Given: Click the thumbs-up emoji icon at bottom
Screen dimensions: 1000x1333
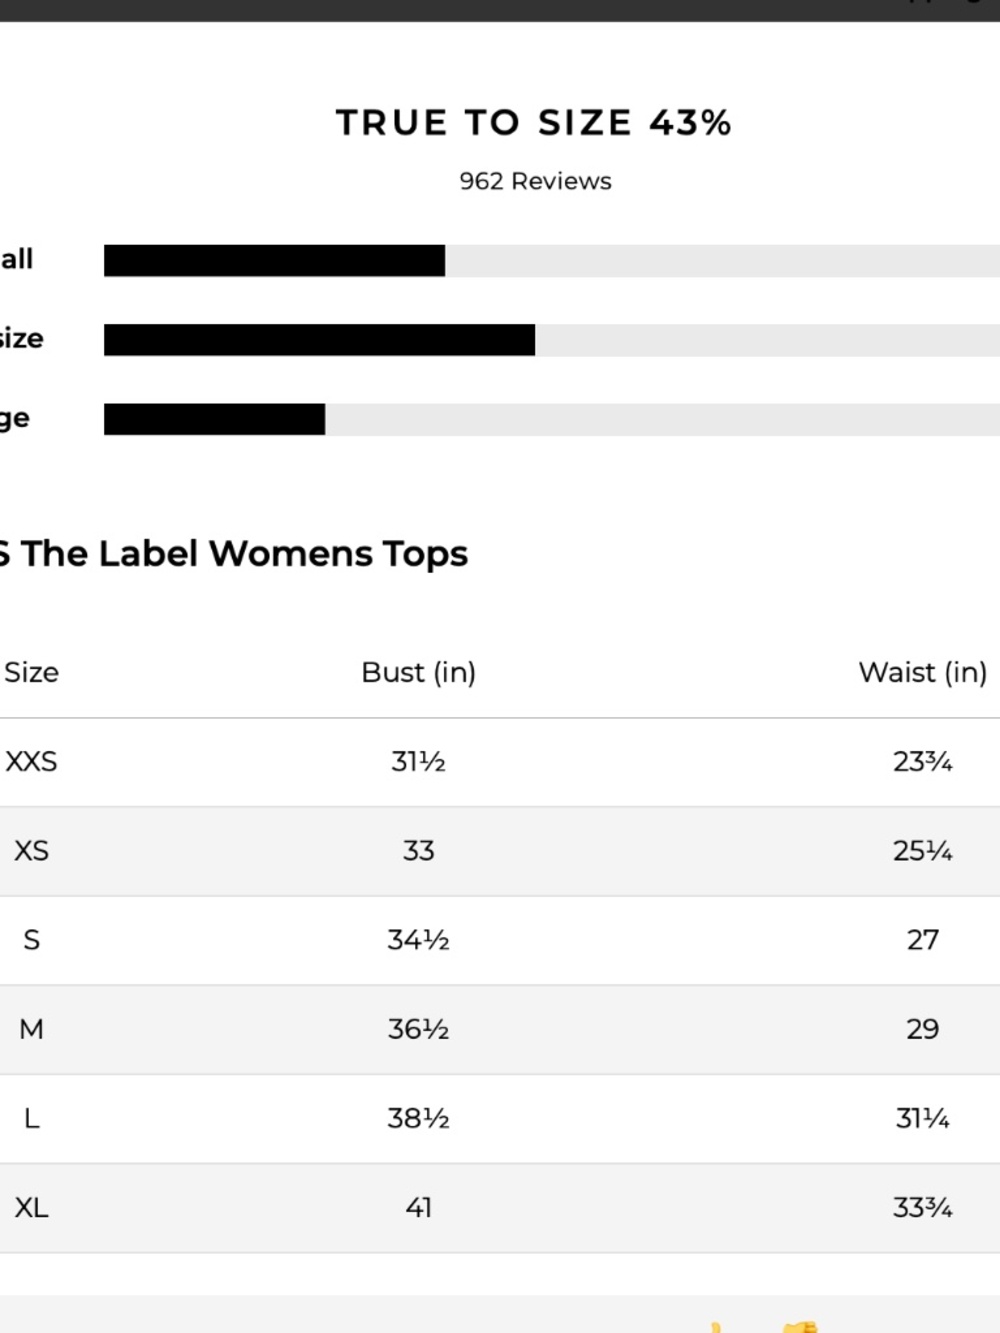Looking at the screenshot, I should point(715,1328).
